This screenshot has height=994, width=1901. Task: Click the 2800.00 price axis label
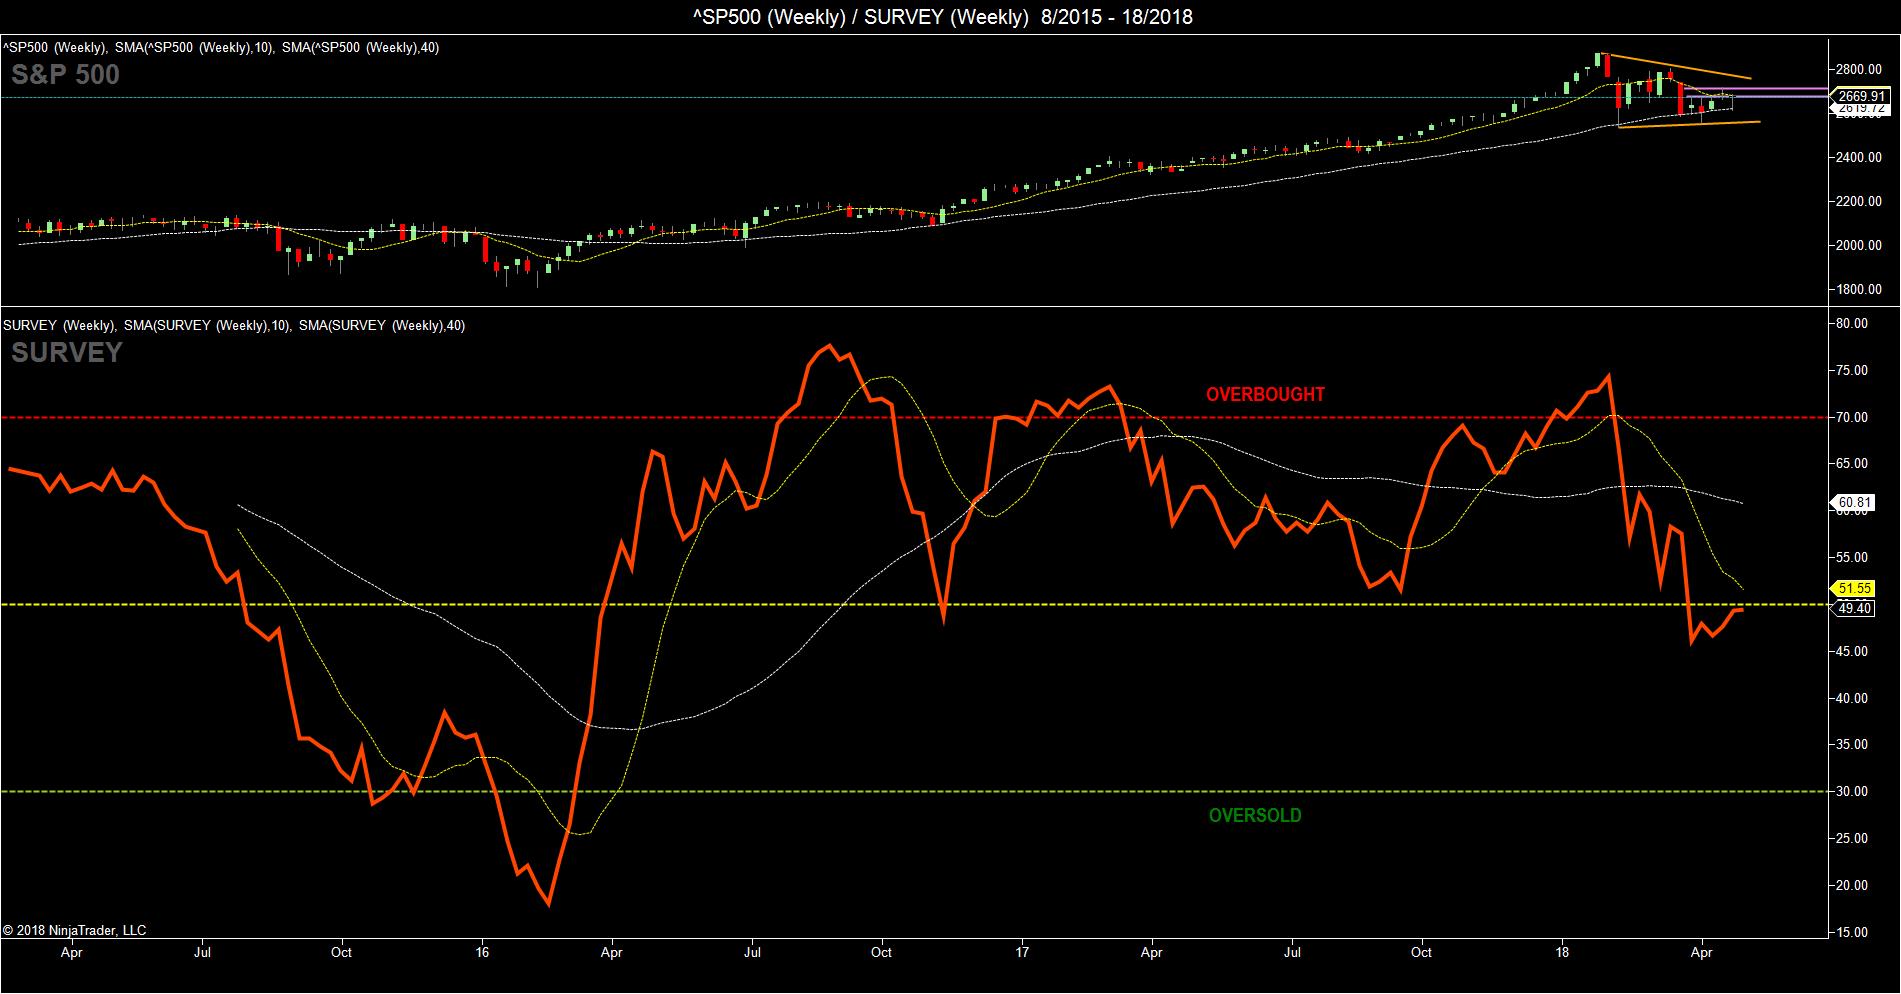pyautogui.click(x=1861, y=69)
